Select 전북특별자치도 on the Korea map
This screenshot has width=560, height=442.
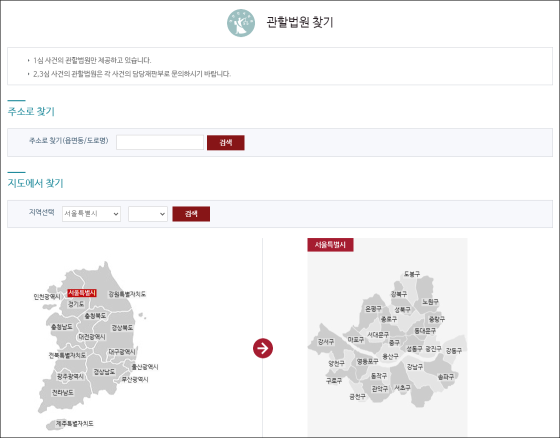(x=67, y=355)
